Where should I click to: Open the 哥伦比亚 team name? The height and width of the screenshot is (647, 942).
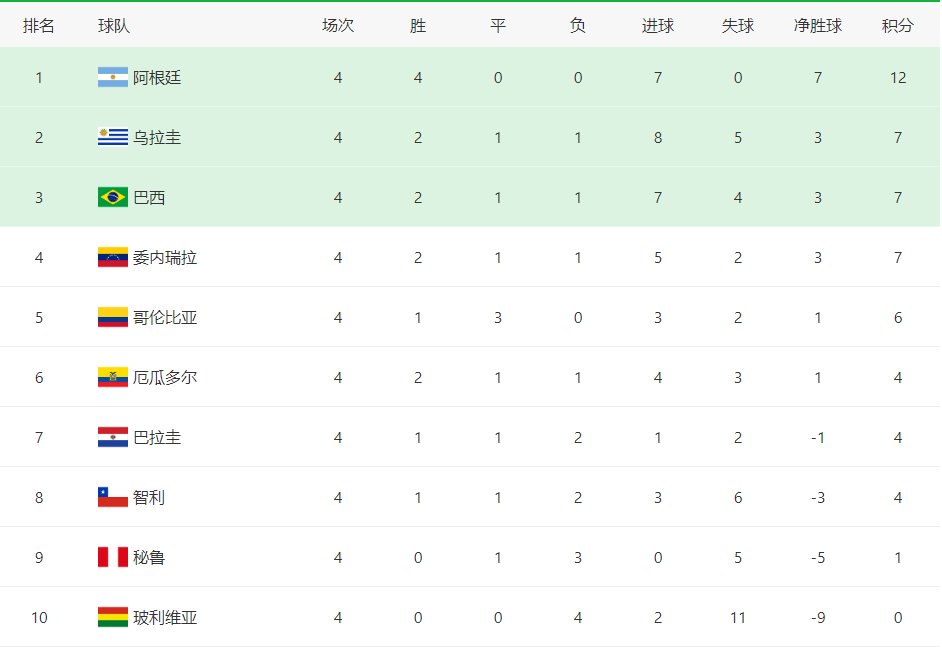tap(165, 317)
